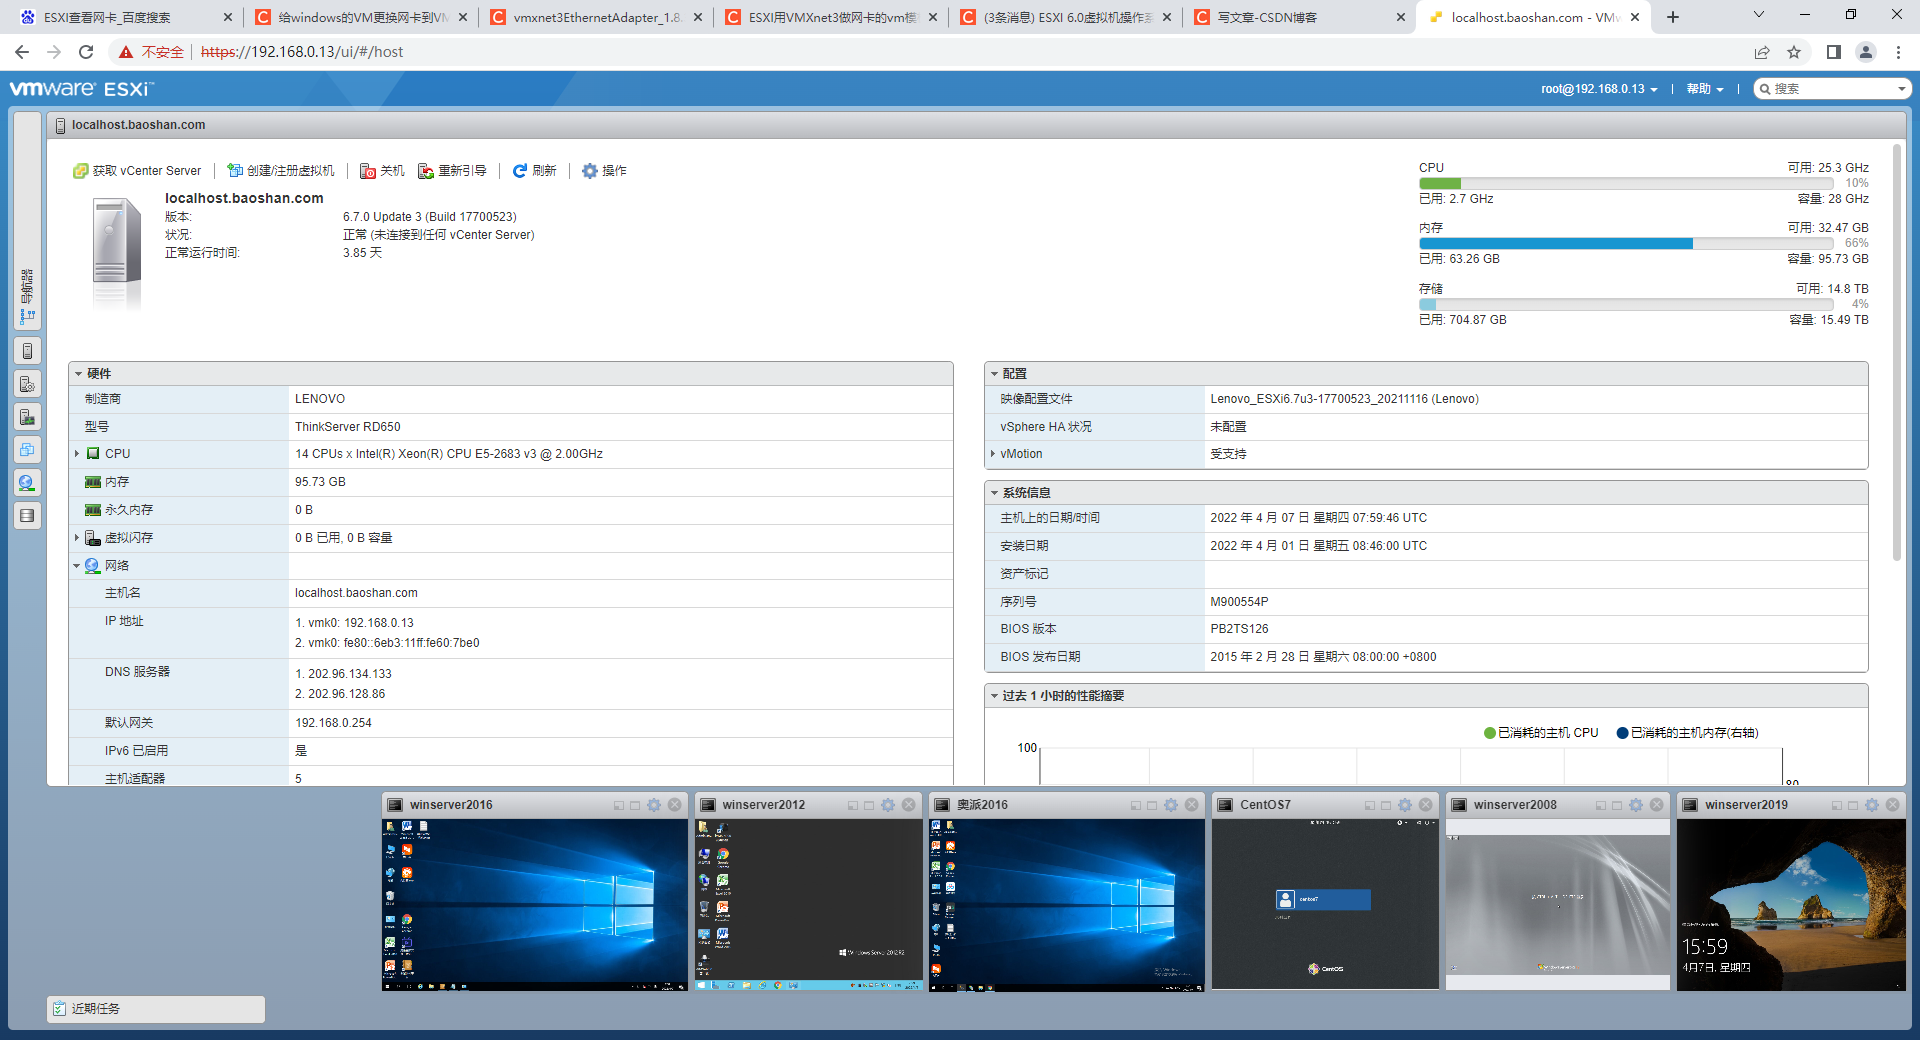
Task: Select the Storage icon in the sidebar
Action: tap(27, 516)
